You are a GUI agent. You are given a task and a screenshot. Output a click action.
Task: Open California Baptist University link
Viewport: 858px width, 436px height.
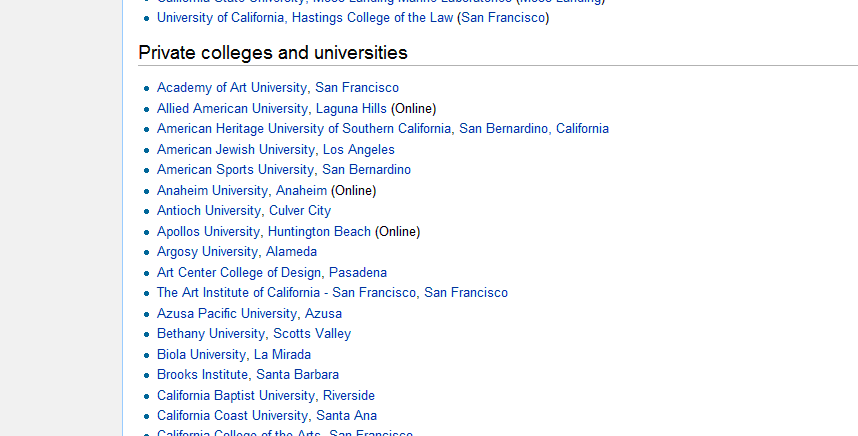236,396
